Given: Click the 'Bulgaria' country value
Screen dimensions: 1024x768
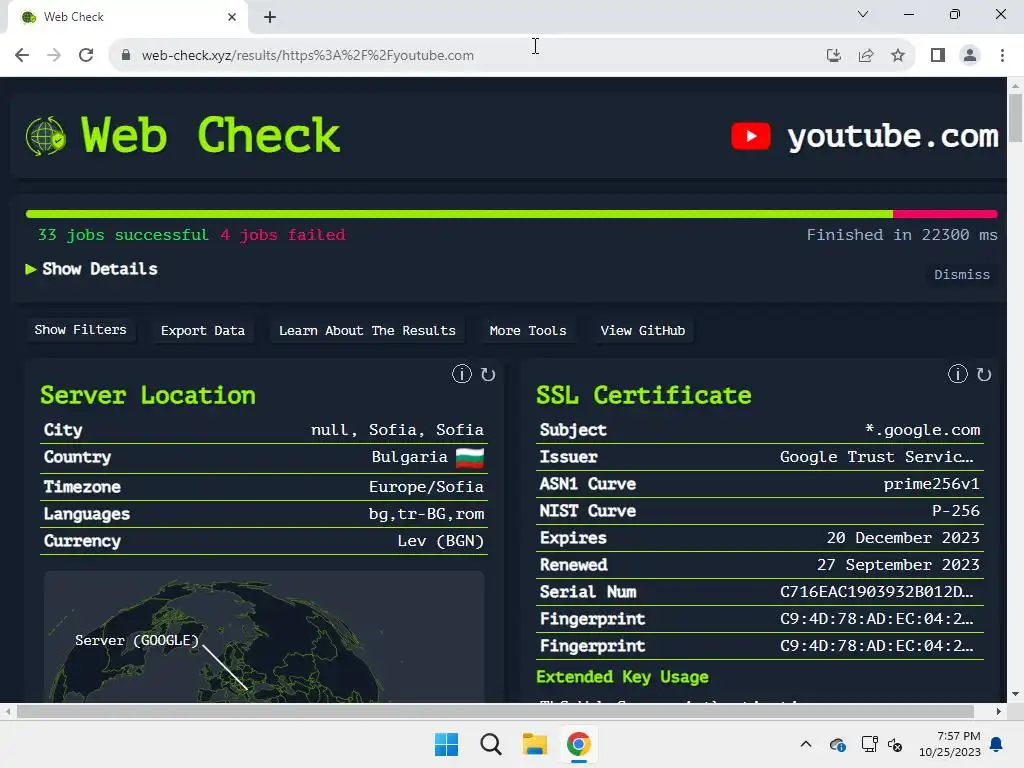Looking at the screenshot, I should tap(409, 457).
